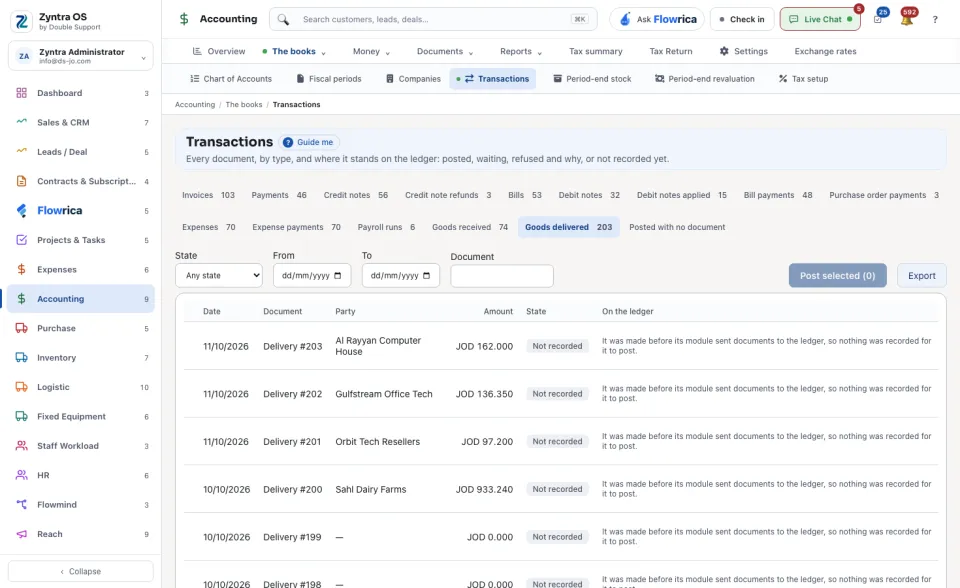Click the Purchase truck icon
Screen dimensions: 960x588
tap(21, 328)
